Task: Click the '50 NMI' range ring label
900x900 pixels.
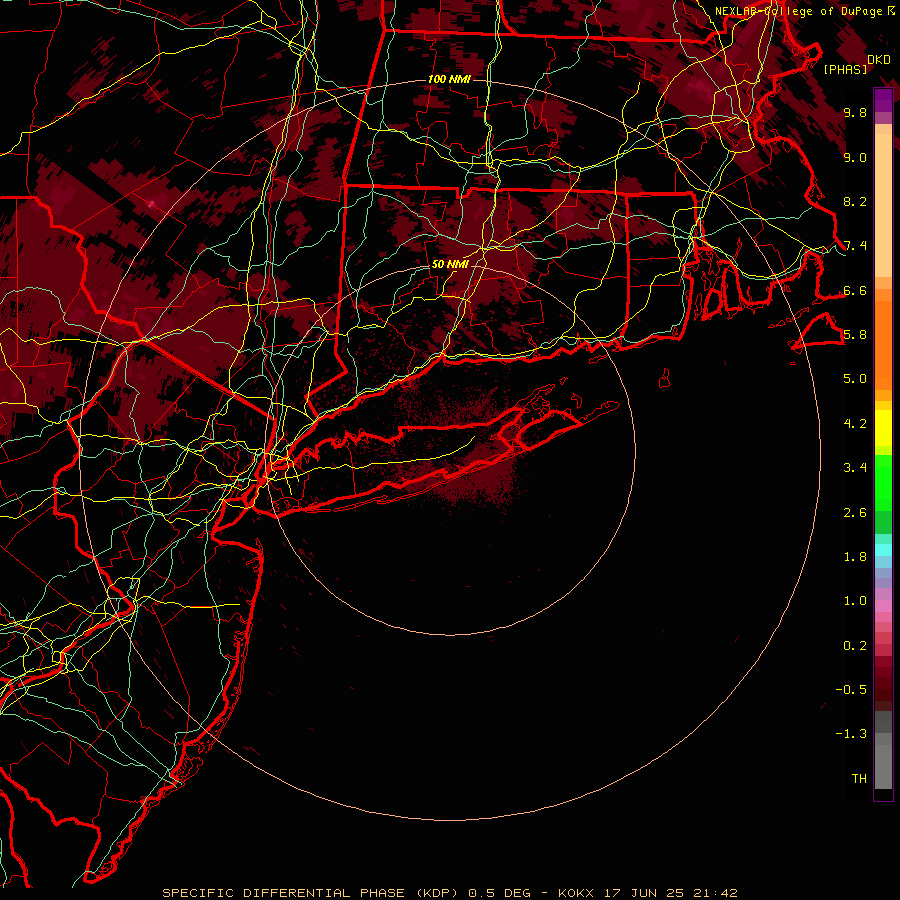Action: [x=450, y=265]
